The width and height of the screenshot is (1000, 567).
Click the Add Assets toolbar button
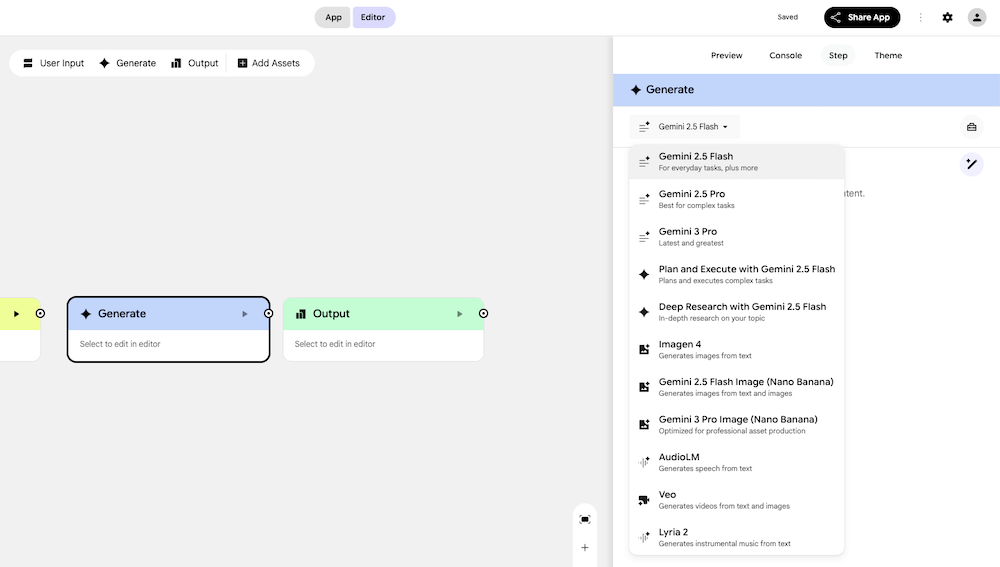click(x=268, y=63)
